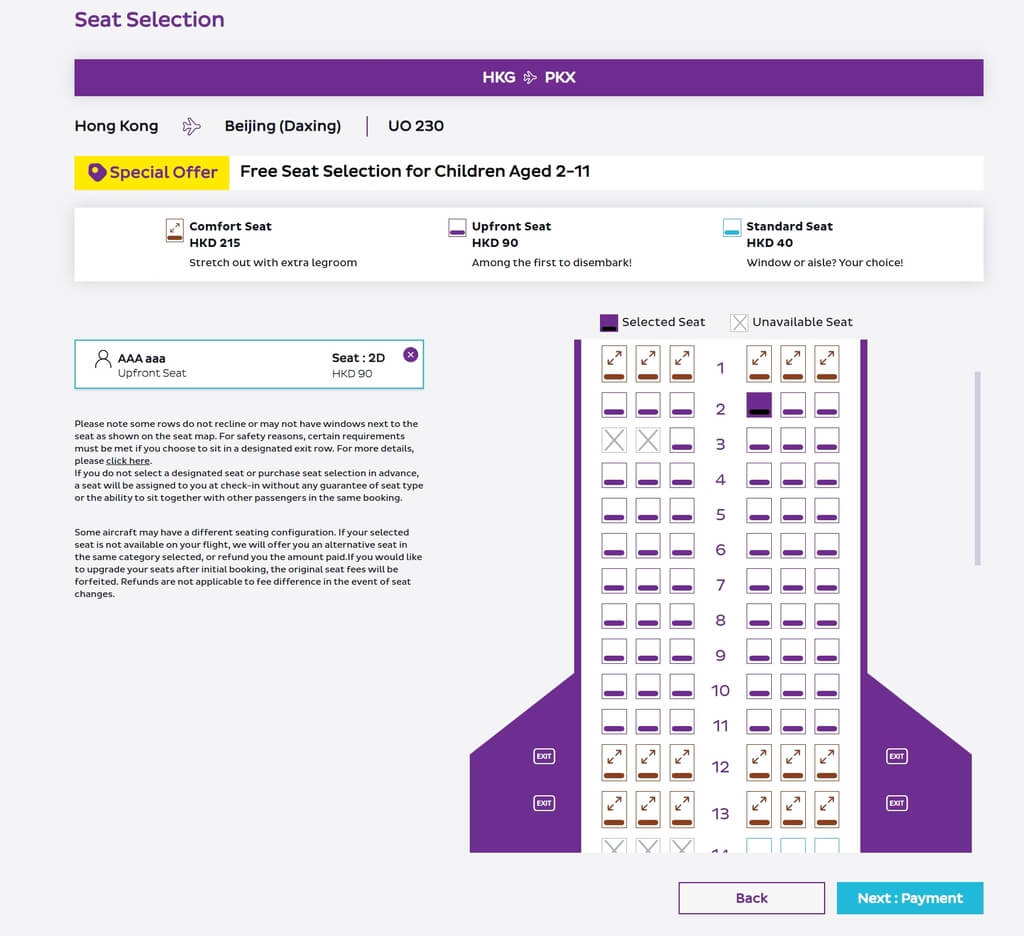Pick the leftmost upfront seat in row 2
The height and width of the screenshot is (936, 1024).
tap(613, 404)
